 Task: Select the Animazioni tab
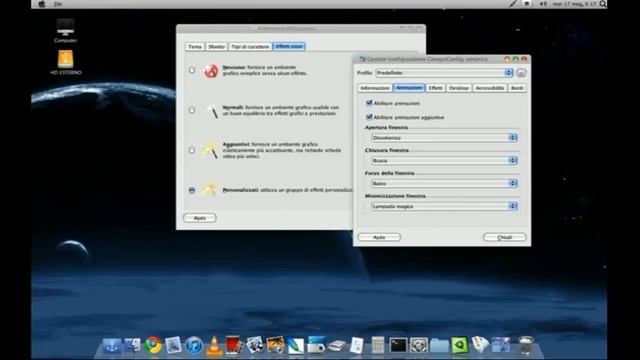coord(409,88)
